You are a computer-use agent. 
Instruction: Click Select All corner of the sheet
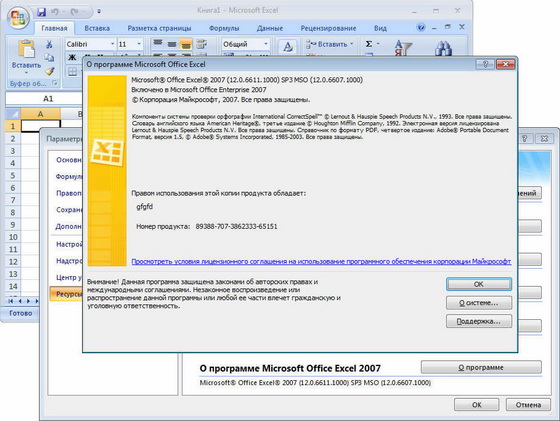(x=13, y=114)
